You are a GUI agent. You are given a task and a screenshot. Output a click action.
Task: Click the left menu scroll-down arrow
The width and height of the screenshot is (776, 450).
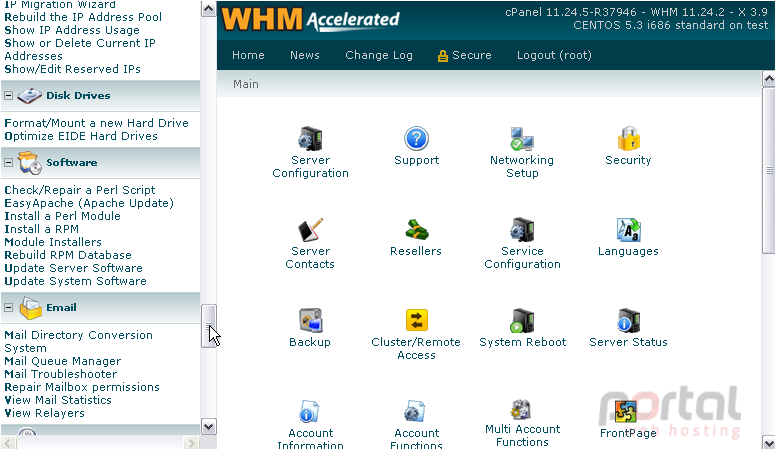(x=209, y=427)
